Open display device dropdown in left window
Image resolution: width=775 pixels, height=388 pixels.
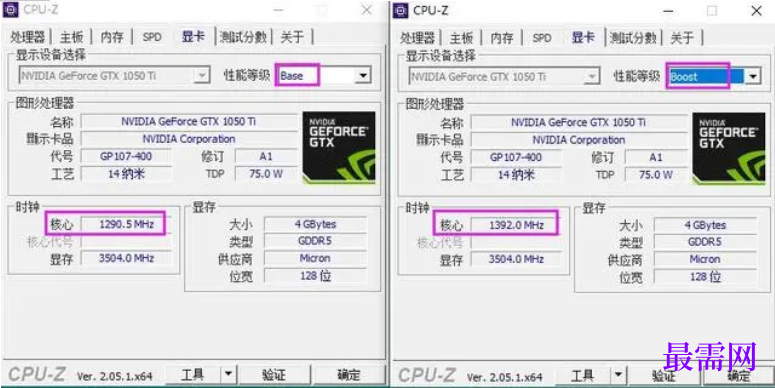pos(202,76)
